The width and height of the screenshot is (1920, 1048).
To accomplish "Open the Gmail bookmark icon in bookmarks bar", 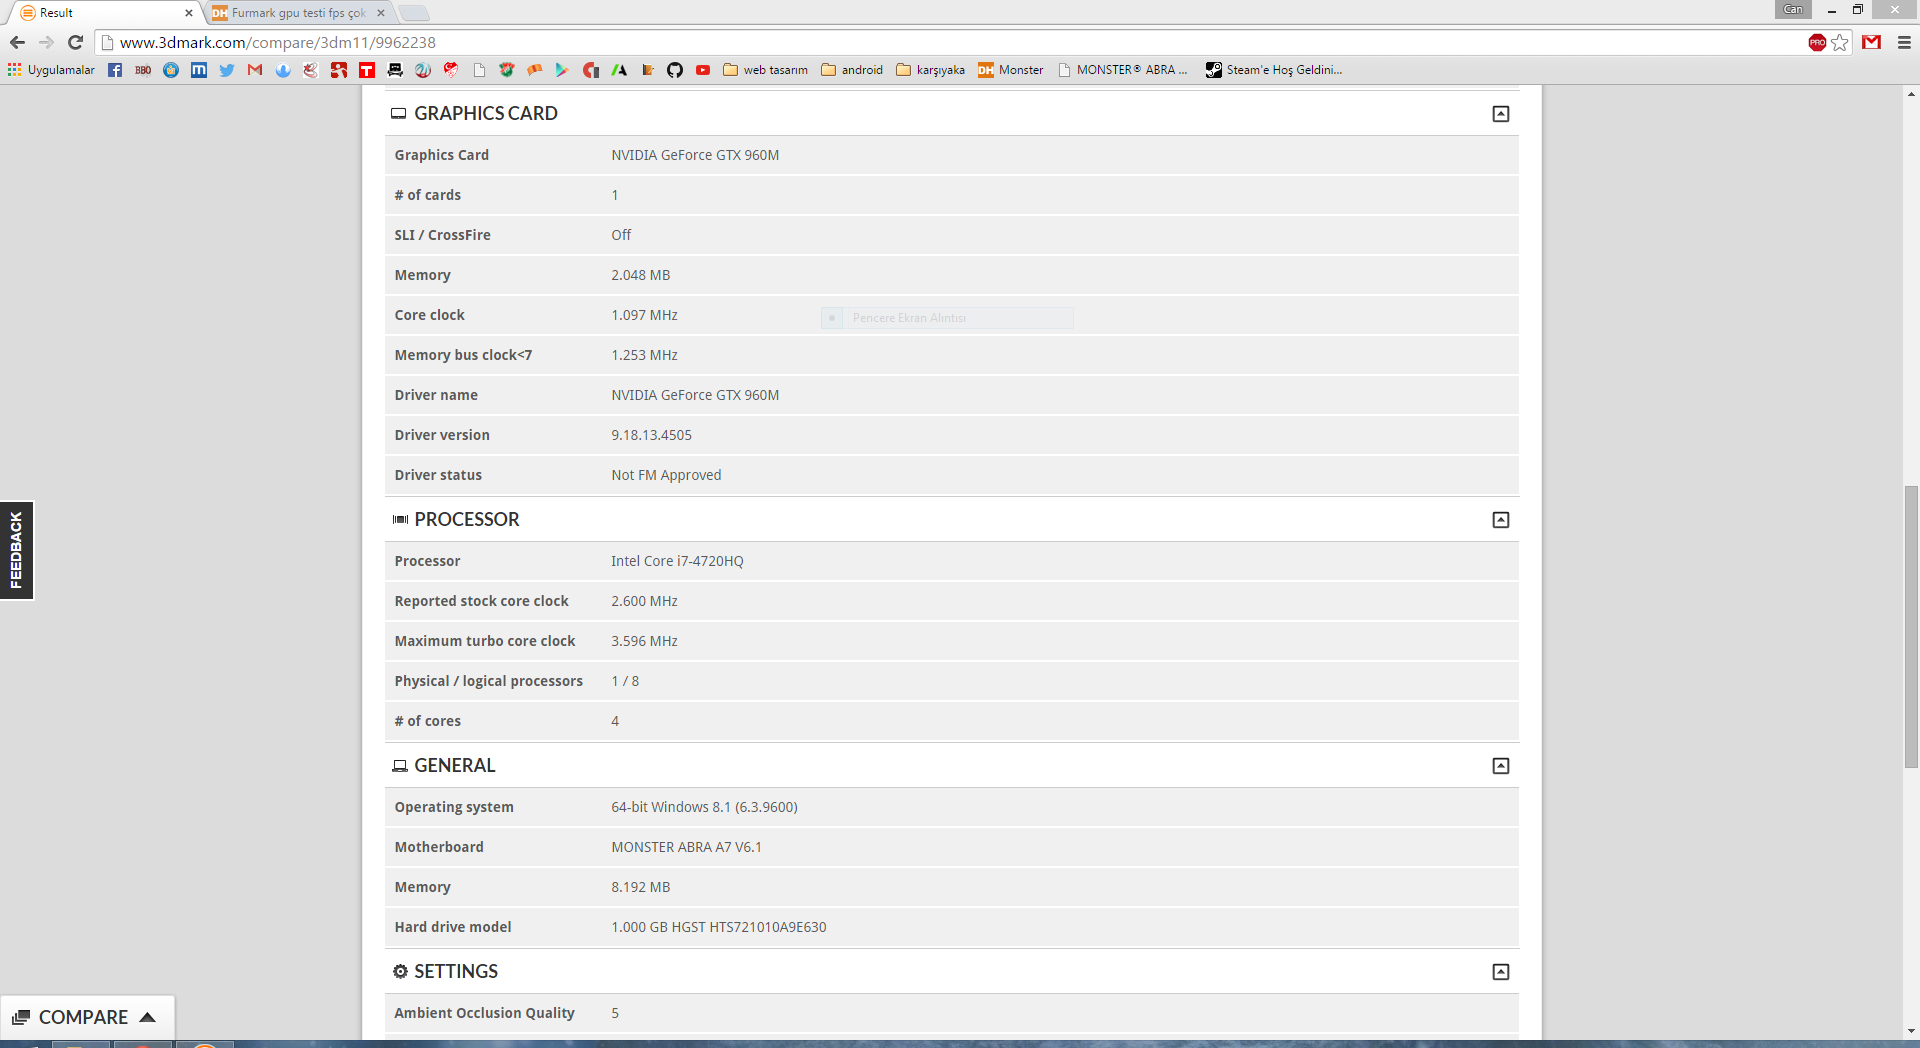I will (x=255, y=70).
